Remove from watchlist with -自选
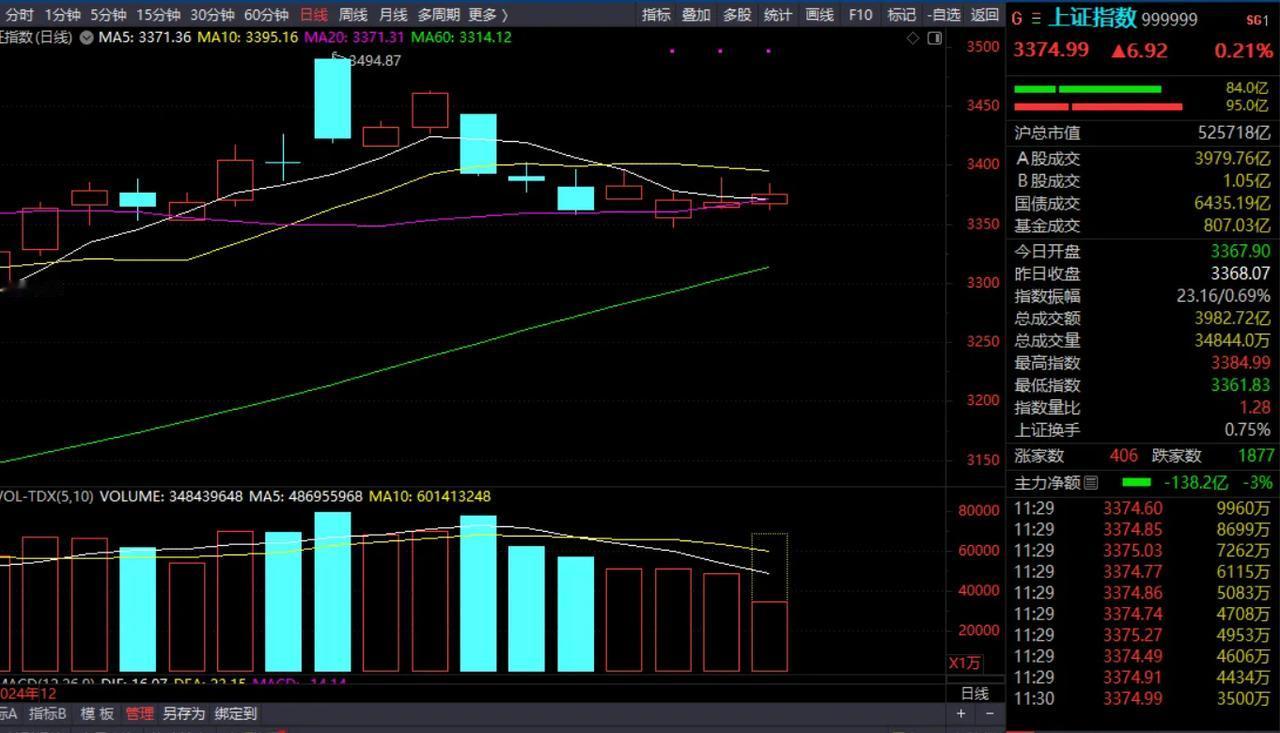 coord(944,15)
